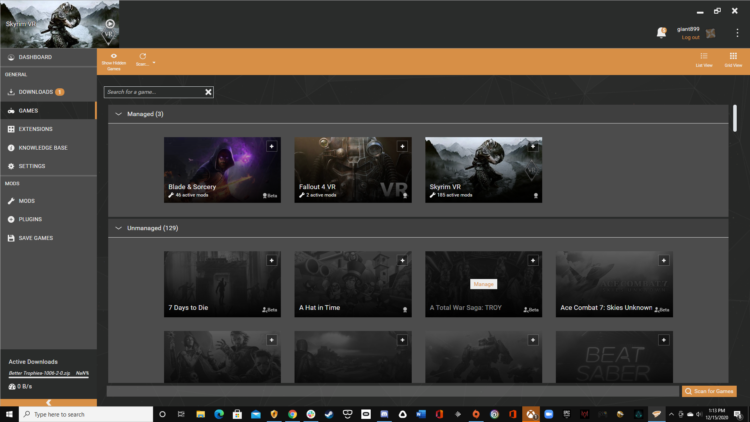Open the menu on Blade & Sorcery tile
750x422 pixels.
click(272, 146)
